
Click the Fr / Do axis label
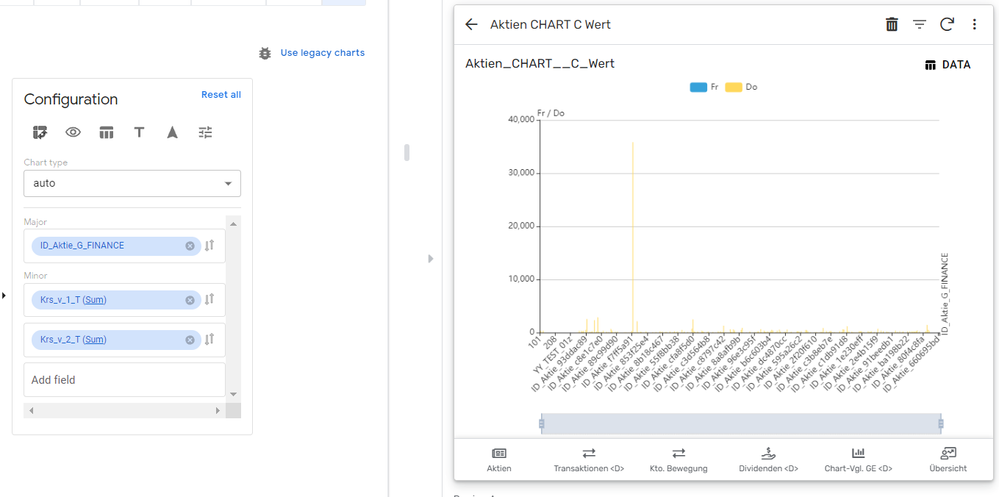(x=551, y=113)
